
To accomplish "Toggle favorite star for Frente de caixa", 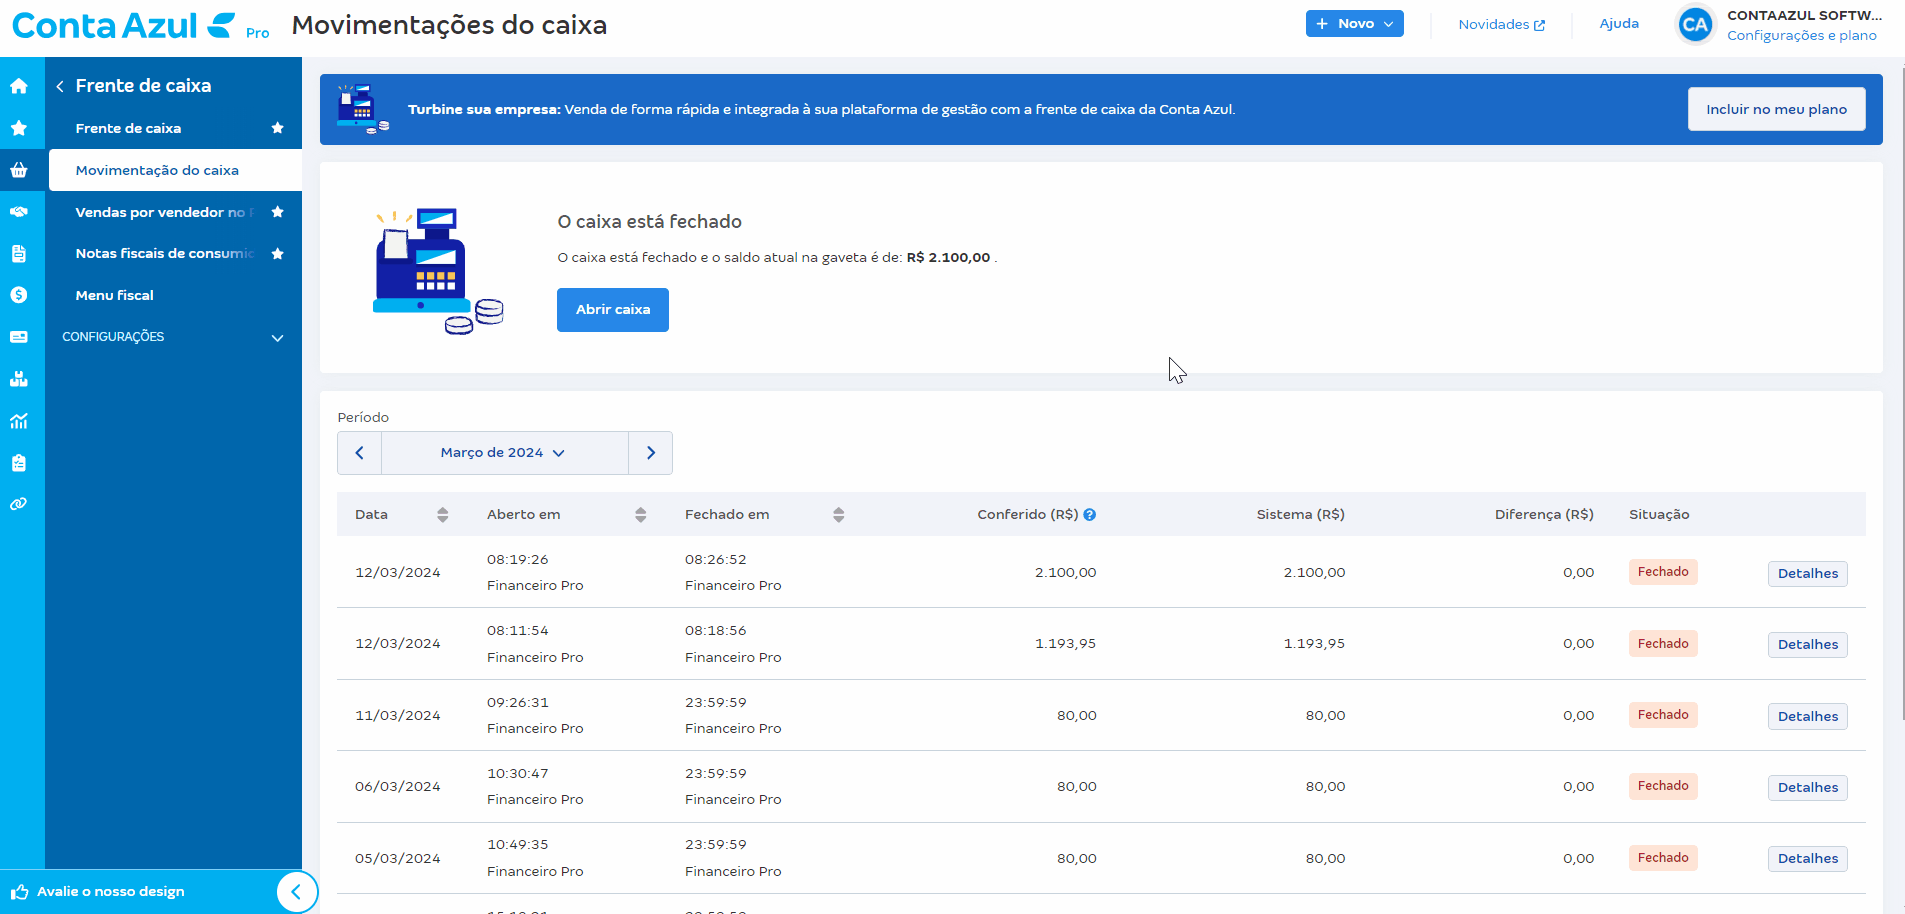I will (x=278, y=128).
